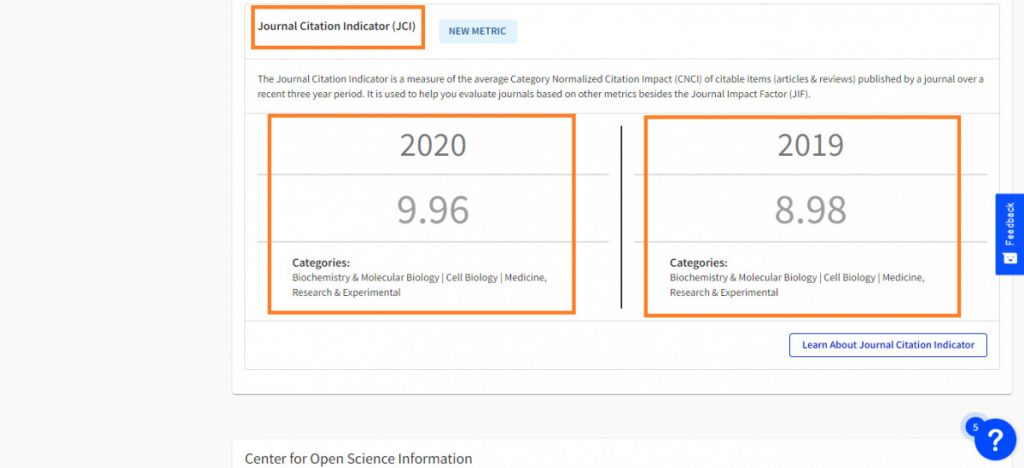1024x468 pixels.
Task: Select the Journal Citation Indicator (JCI) heading
Action: point(337,27)
